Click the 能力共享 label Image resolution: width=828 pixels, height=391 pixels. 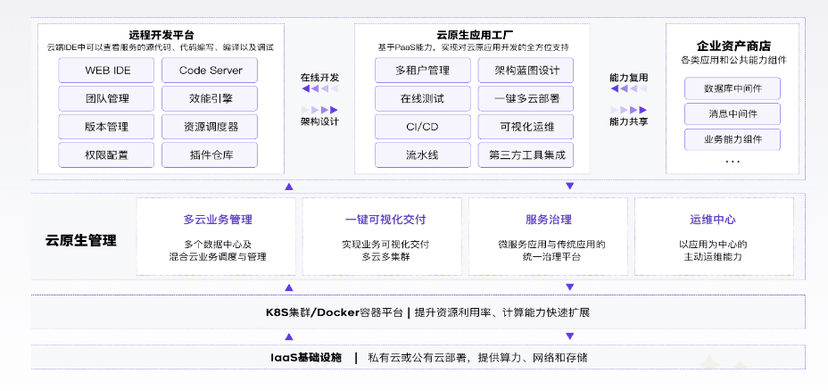tap(629, 122)
